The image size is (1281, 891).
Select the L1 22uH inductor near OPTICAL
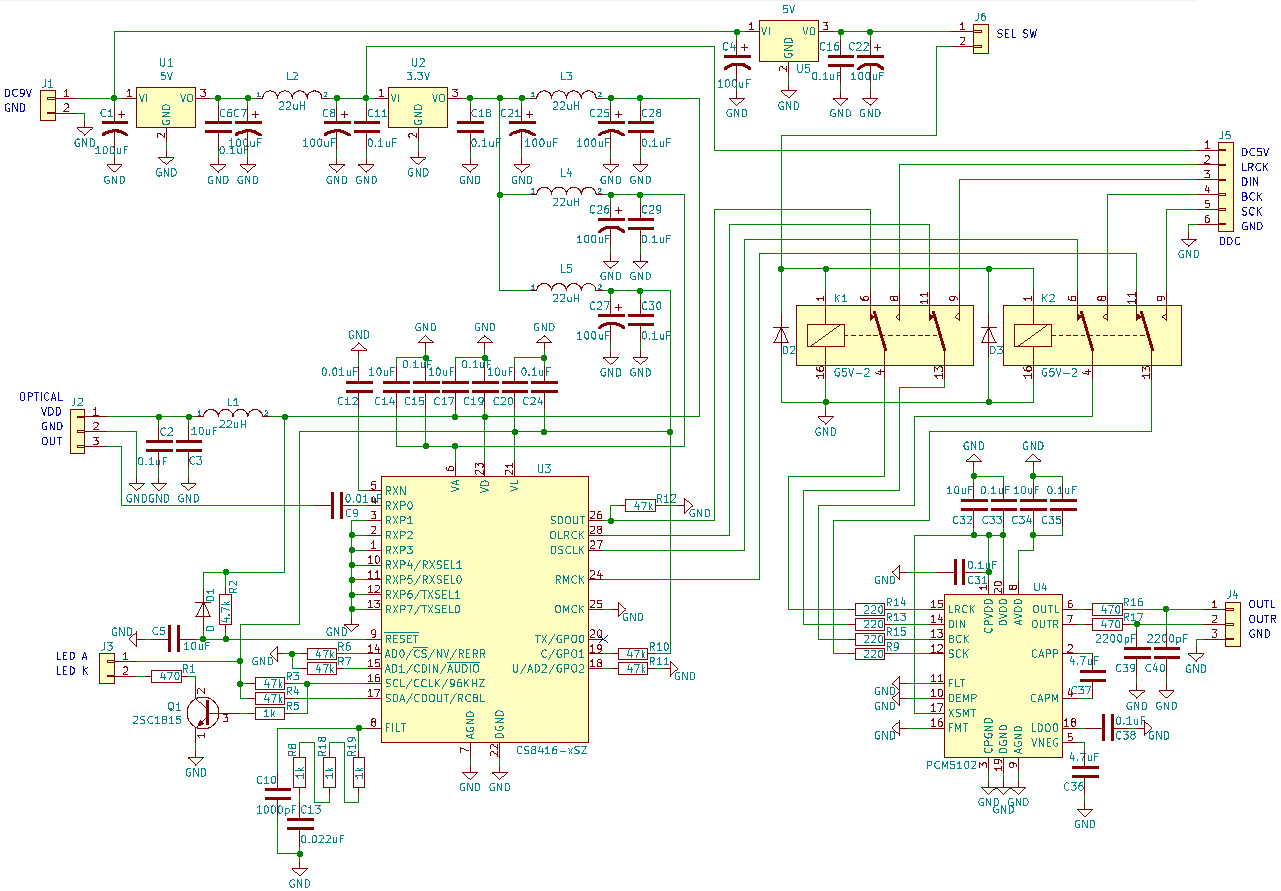[233, 413]
